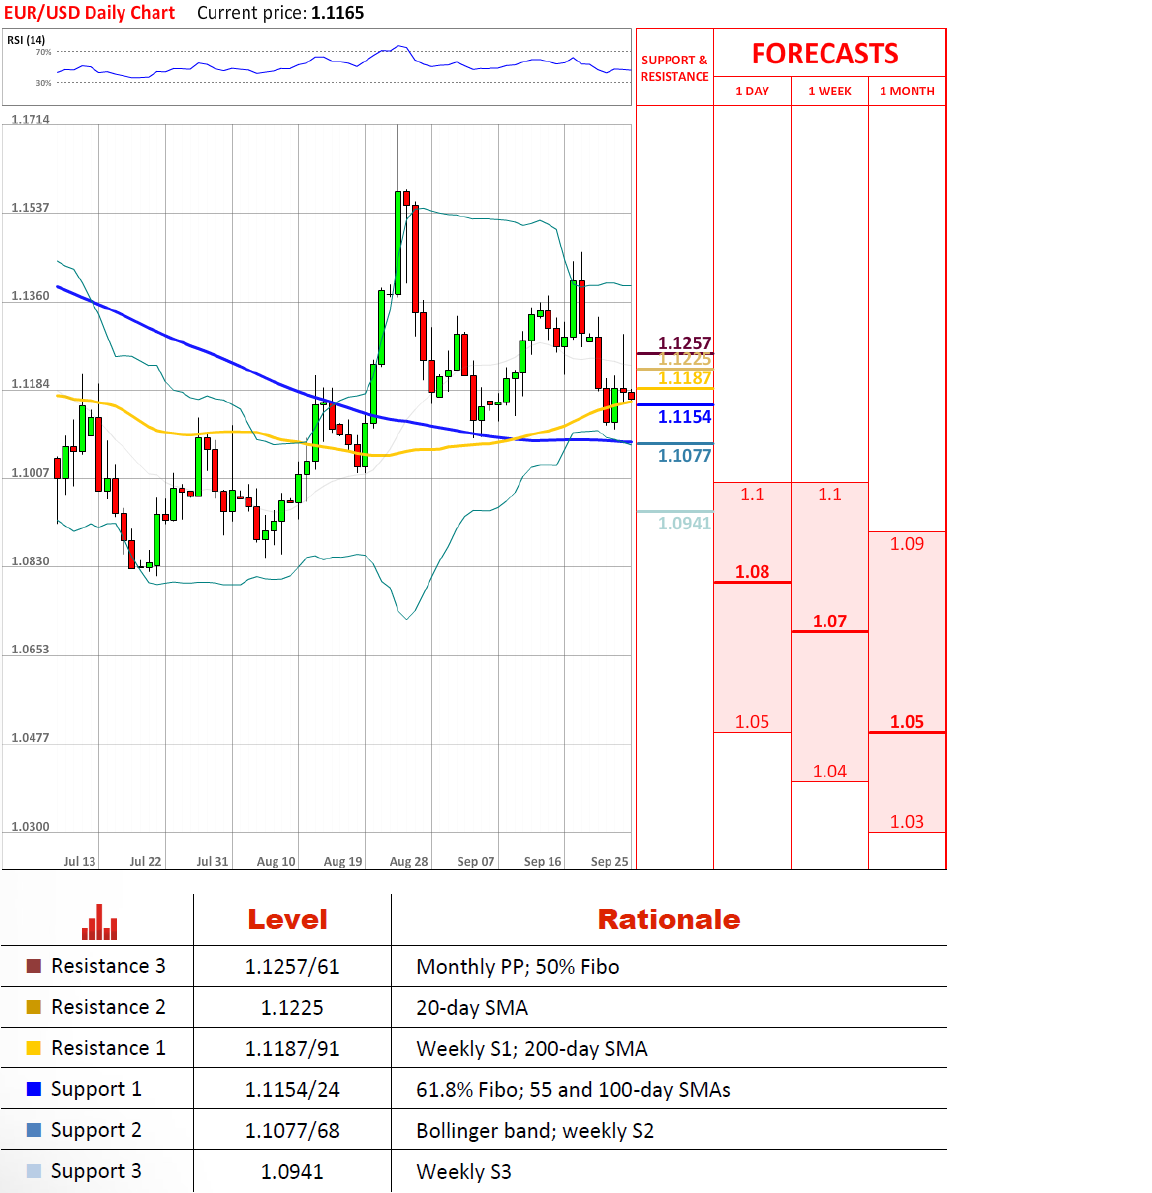1152x1193 pixels.
Task: Click the Support 1 blue color swatch
Action: [x=33, y=1089]
